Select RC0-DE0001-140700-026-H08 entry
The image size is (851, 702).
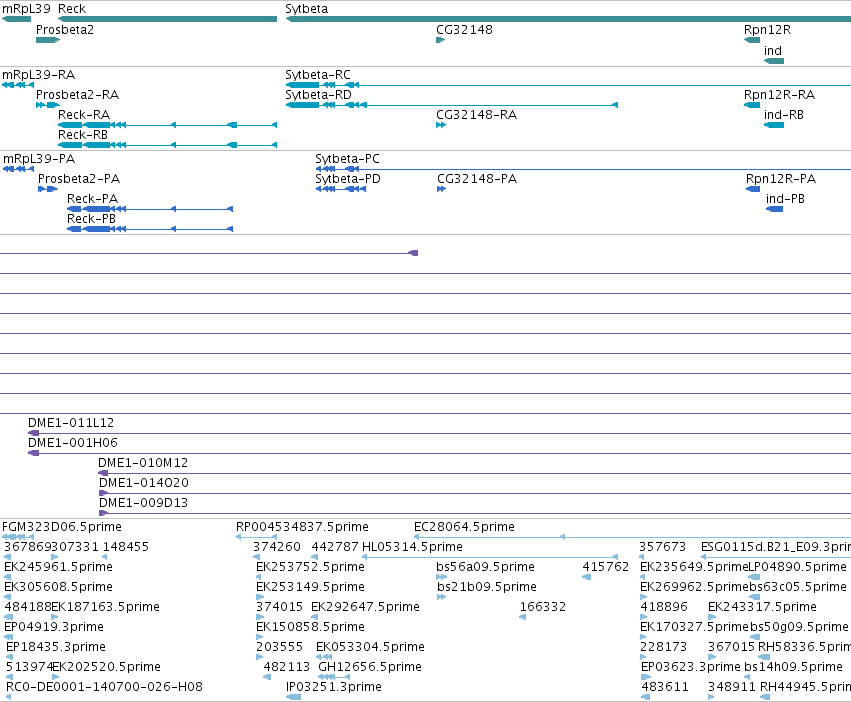104,687
